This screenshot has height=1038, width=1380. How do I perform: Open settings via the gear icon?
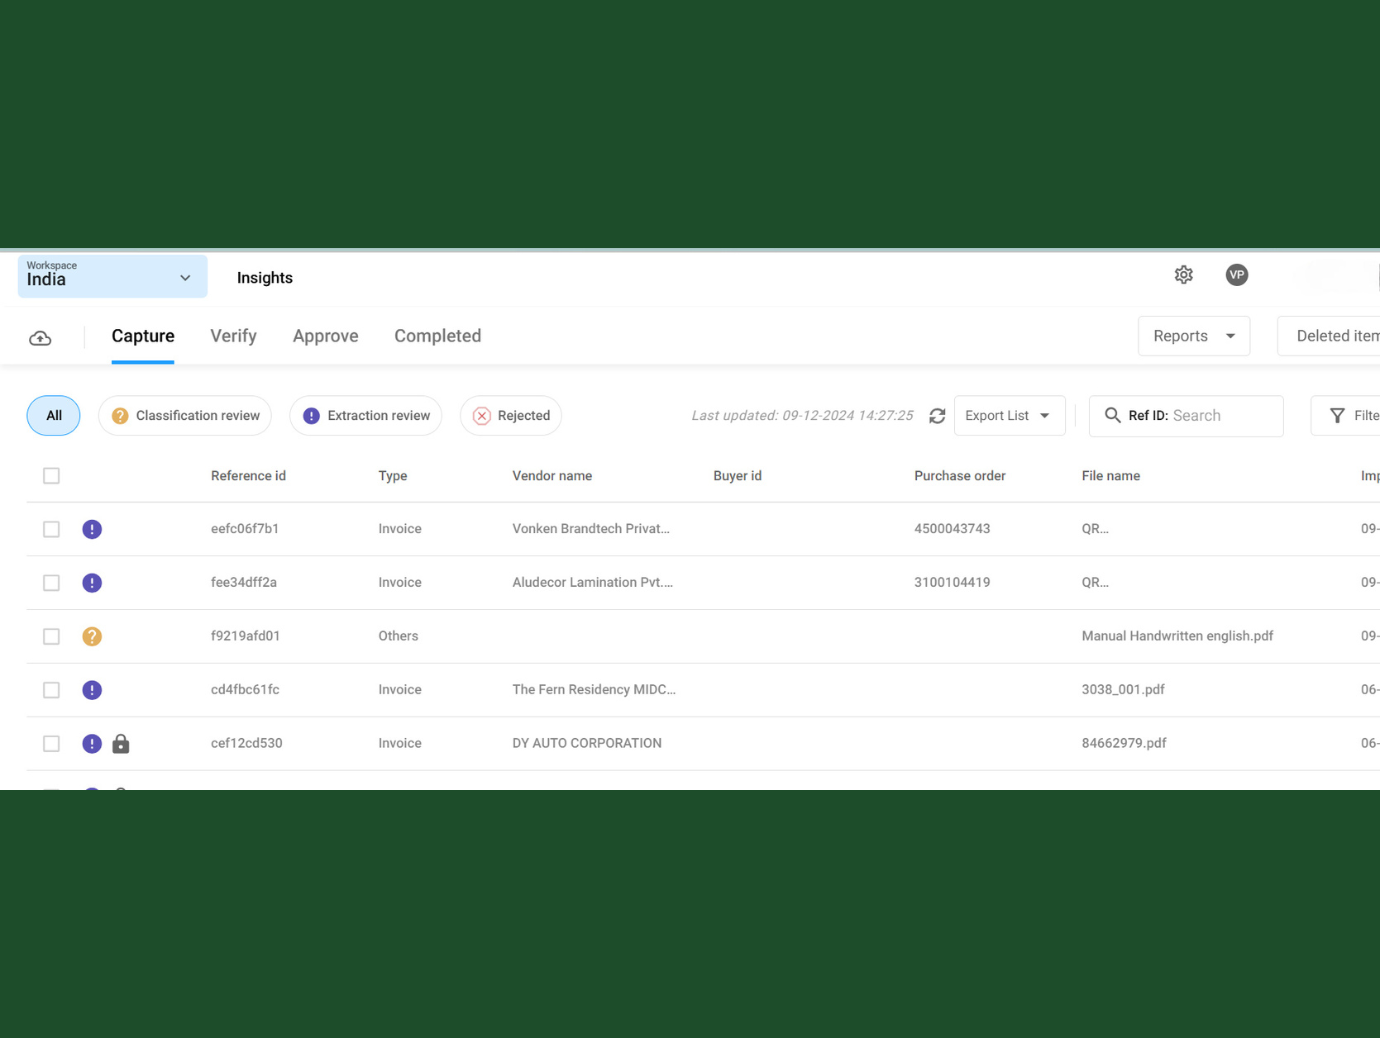(1183, 275)
